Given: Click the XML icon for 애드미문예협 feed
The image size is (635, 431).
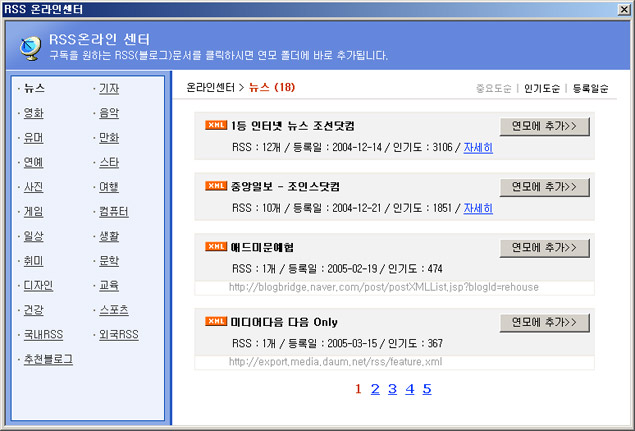Looking at the screenshot, I should coord(215,246).
